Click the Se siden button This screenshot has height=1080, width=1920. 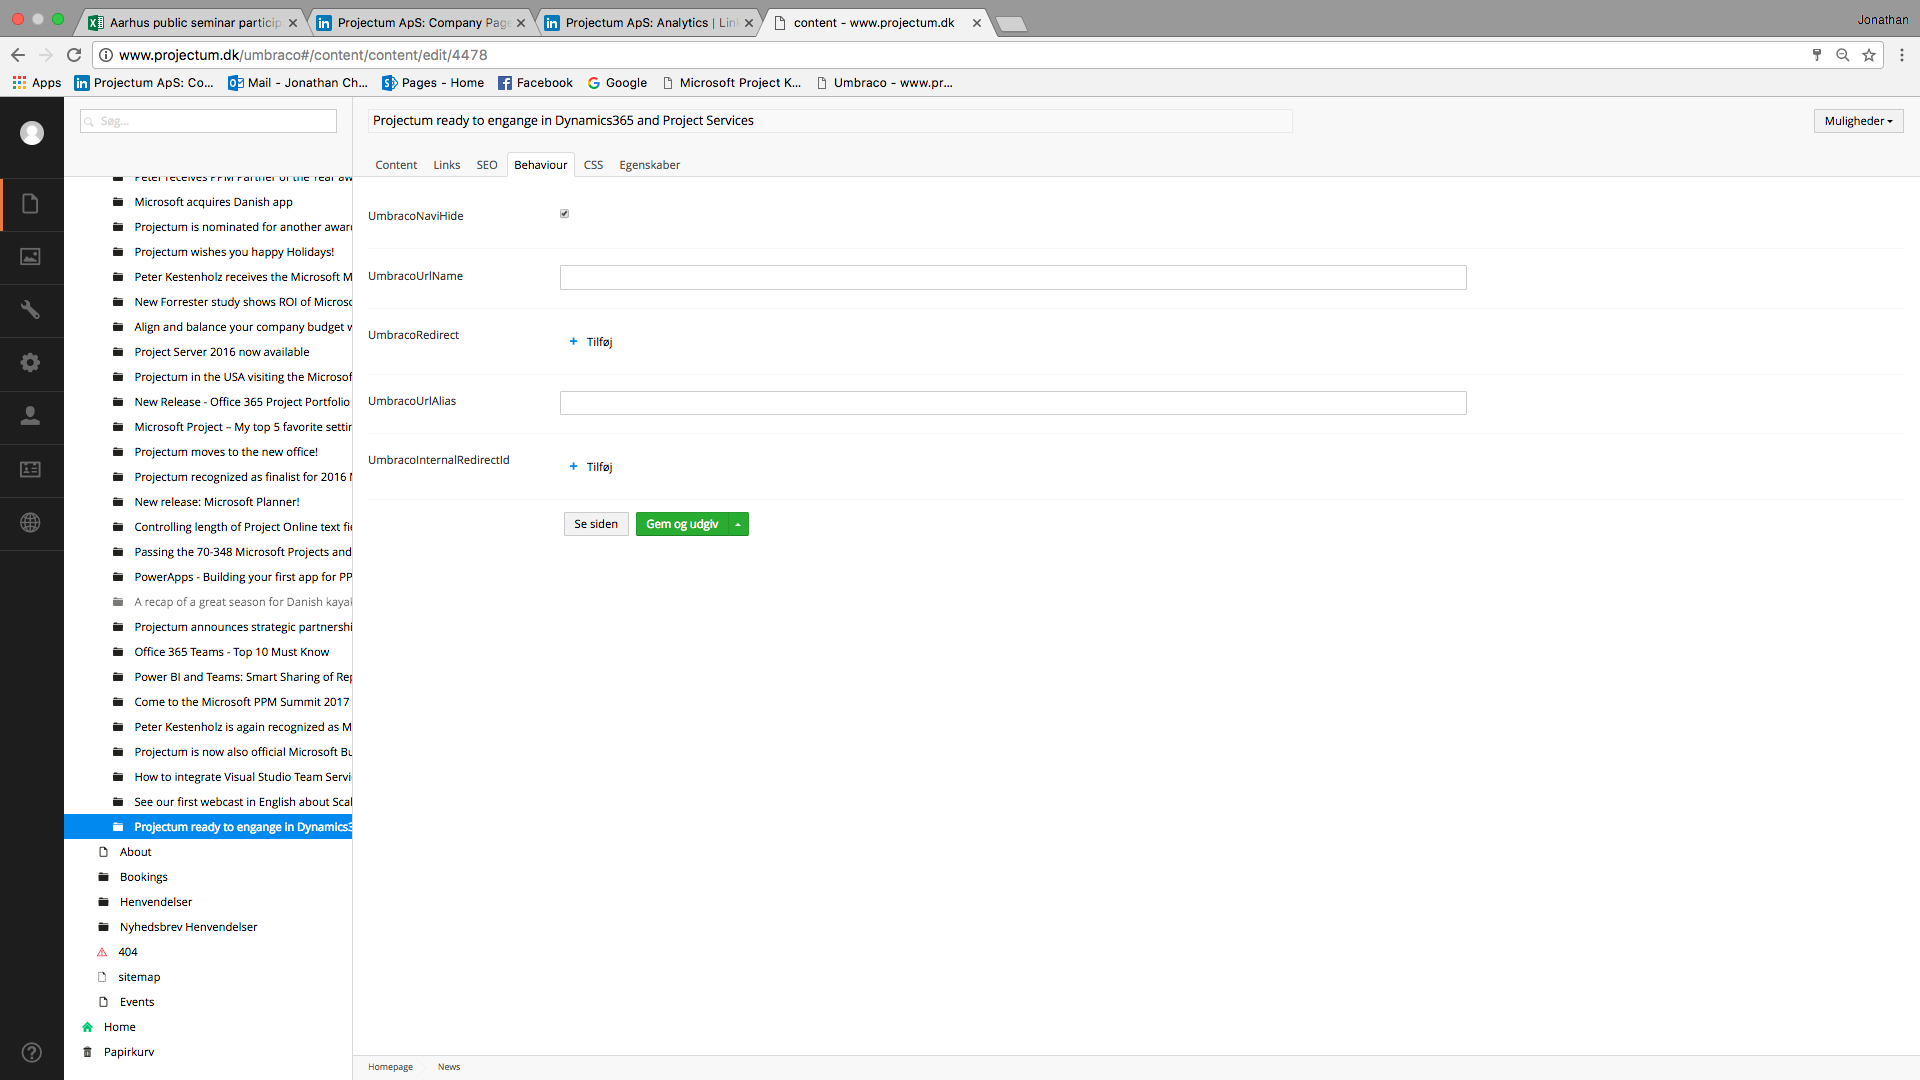point(596,524)
